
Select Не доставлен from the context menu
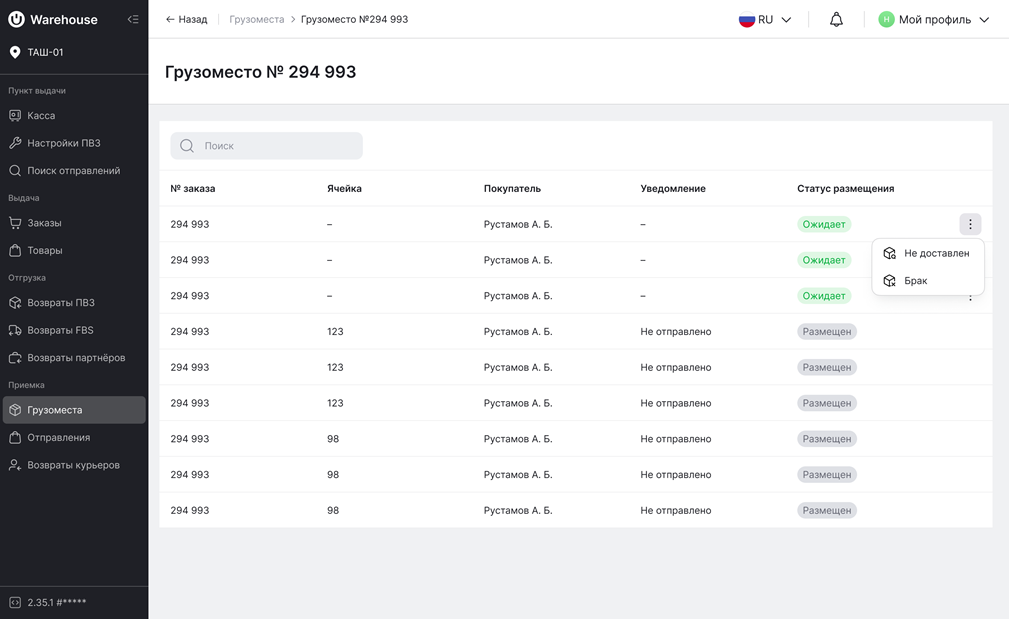(936, 254)
